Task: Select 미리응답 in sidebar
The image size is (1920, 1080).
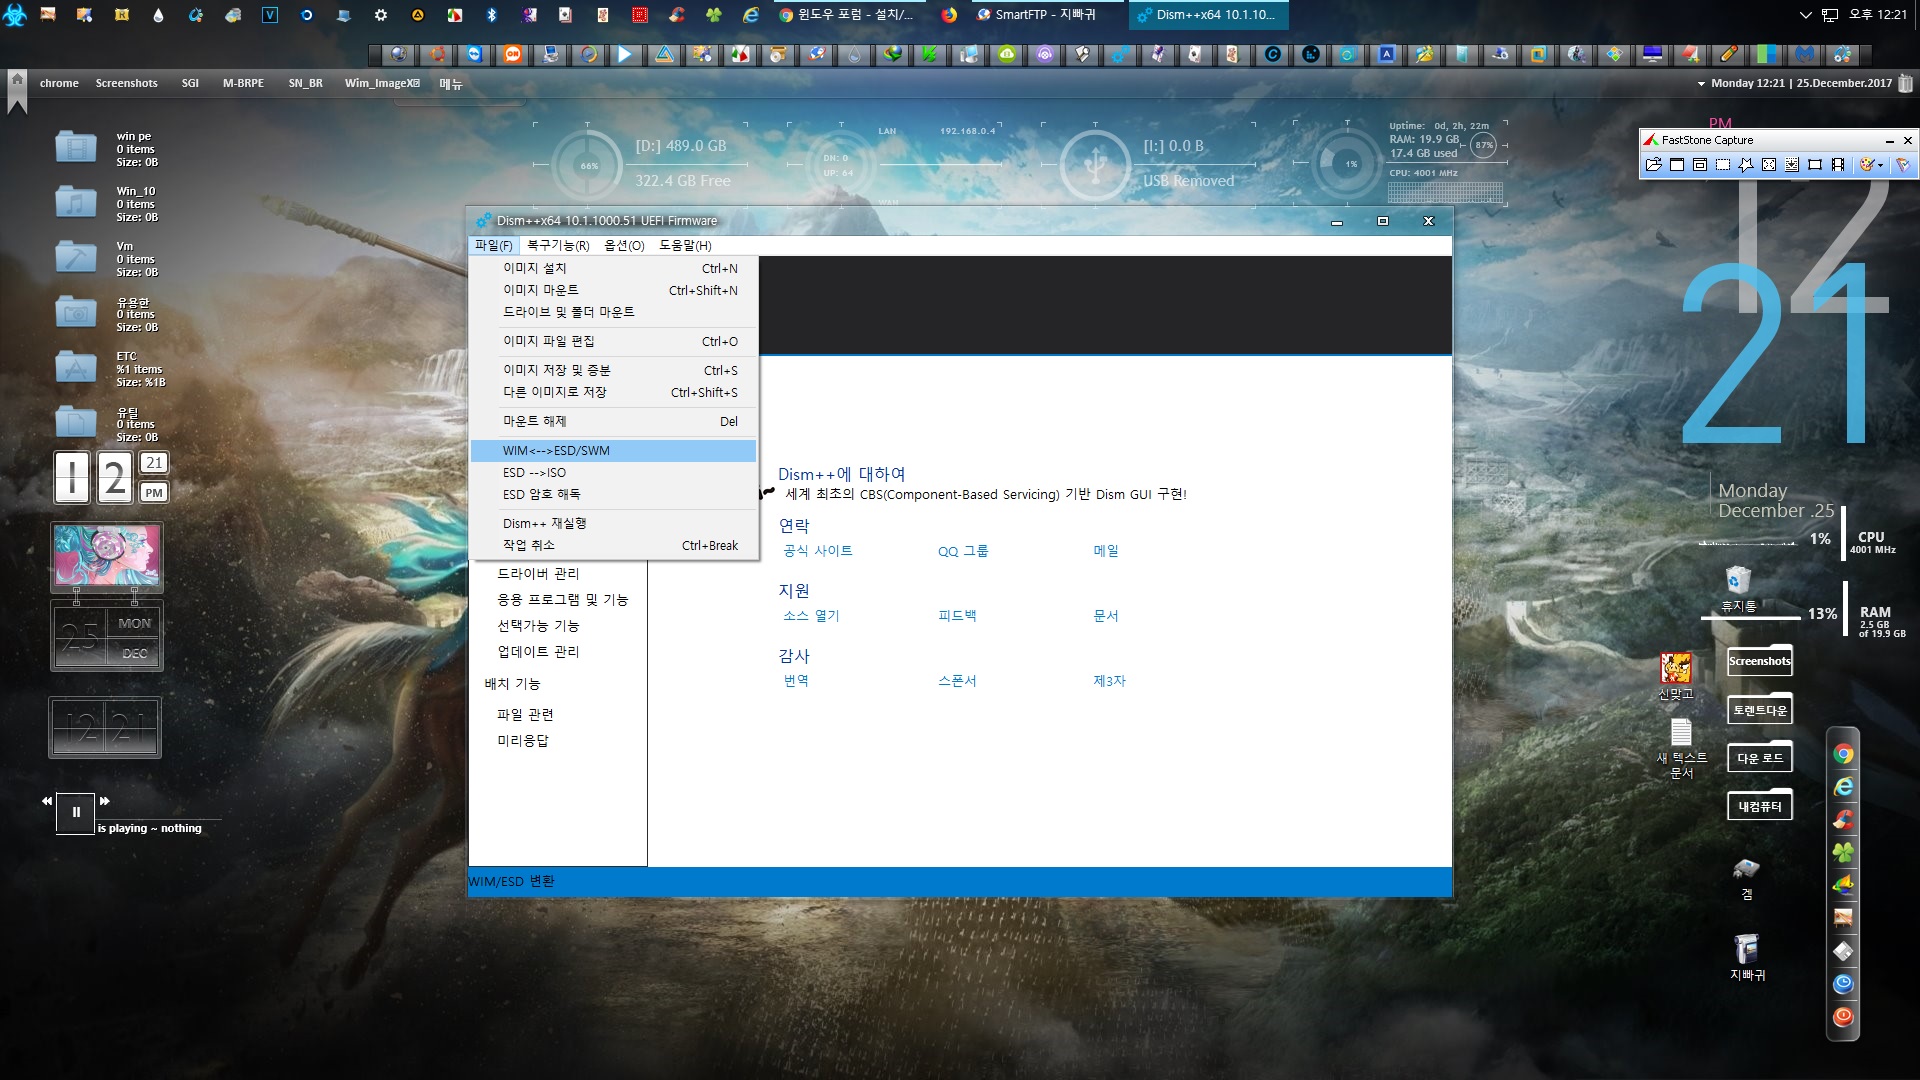Action: pyautogui.click(x=522, y=741)
